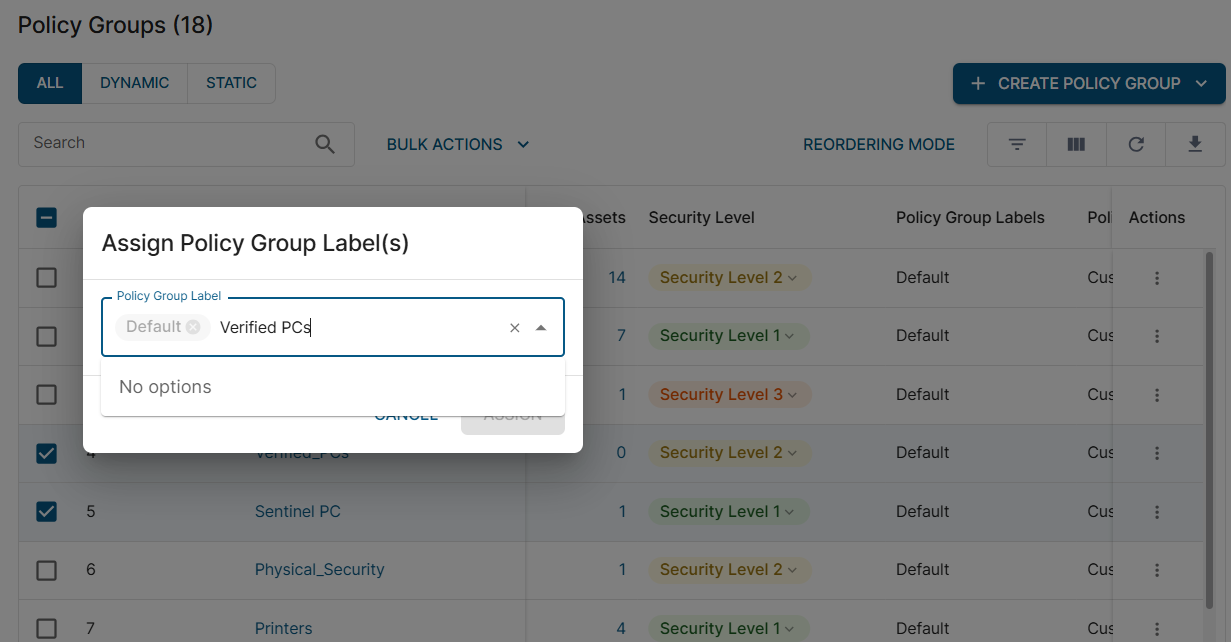
Task: Open actions menu for Sentinel PC row
Action: 1157,512
